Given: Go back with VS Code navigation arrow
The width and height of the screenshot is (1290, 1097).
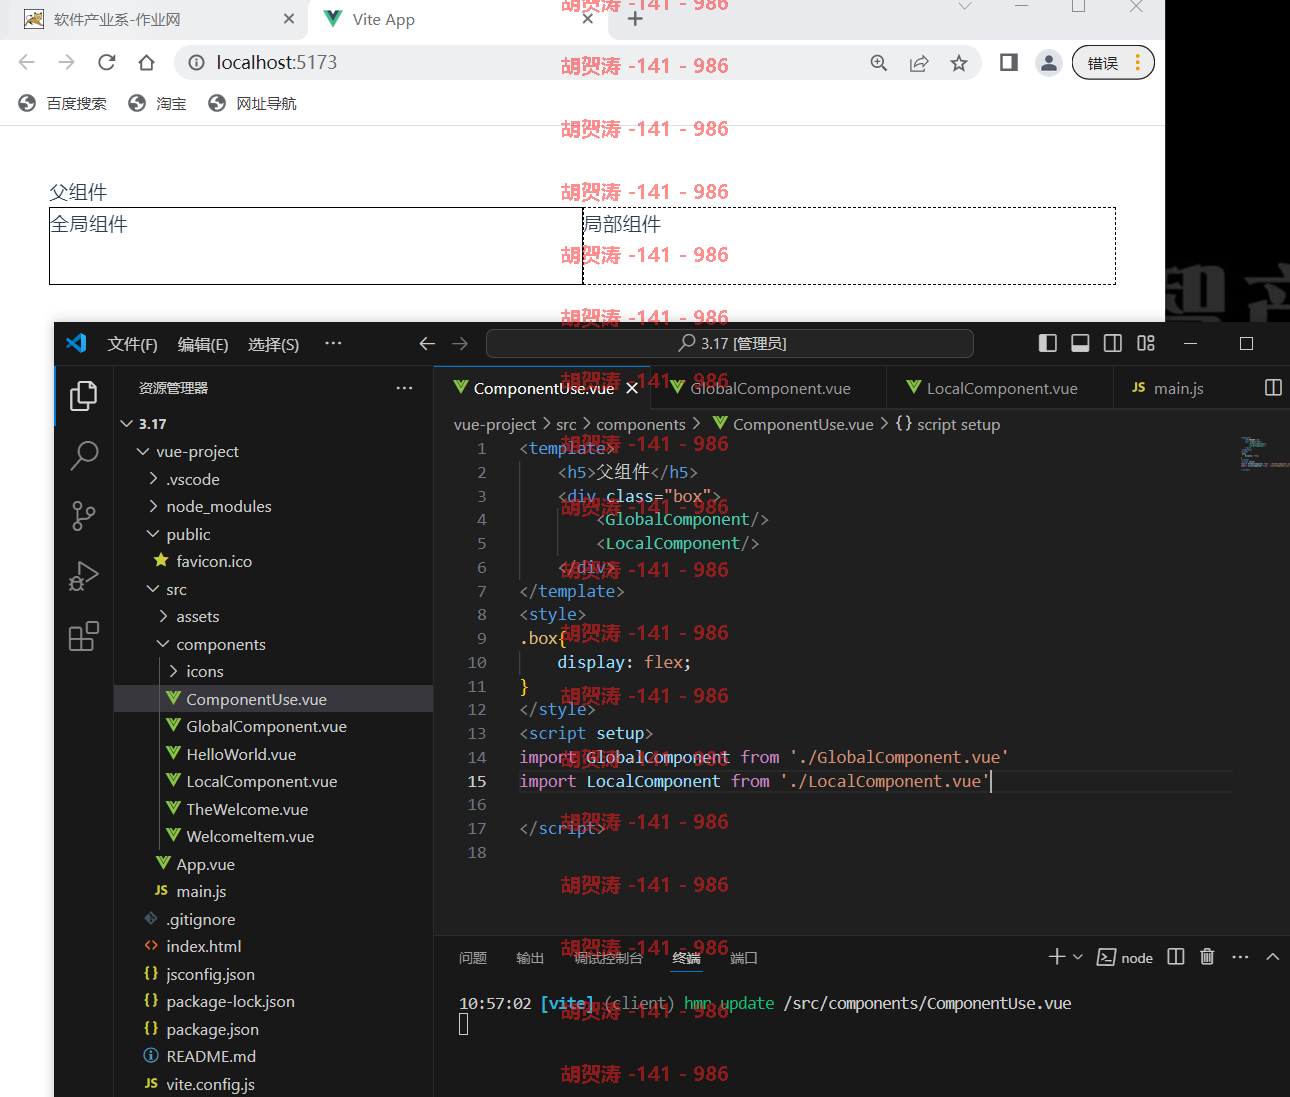Looking at the screenshot, I should [x=427, y=343].
